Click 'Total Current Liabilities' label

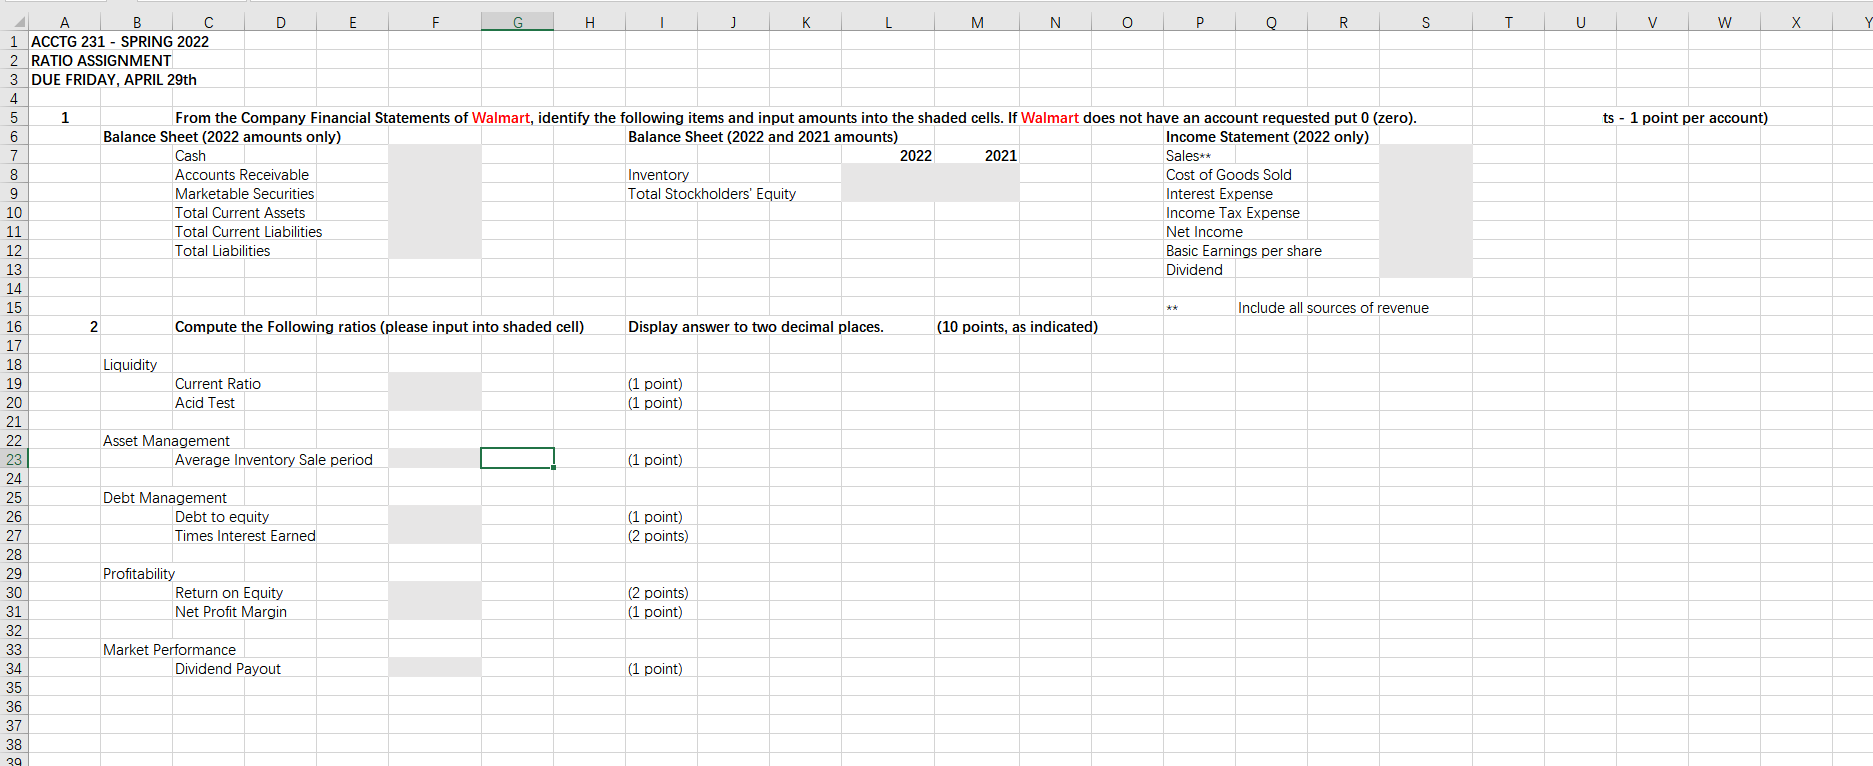(x=248, y=231)
